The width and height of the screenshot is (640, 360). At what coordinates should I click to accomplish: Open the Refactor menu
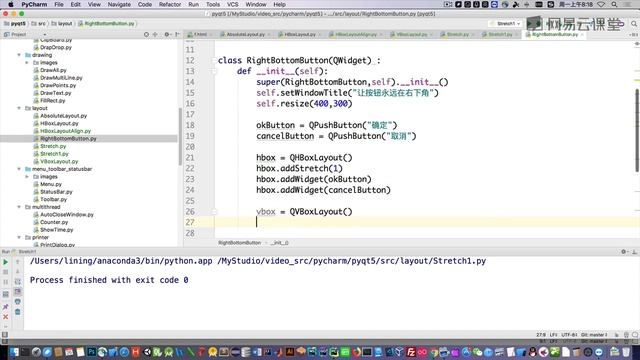coord(170,4)
